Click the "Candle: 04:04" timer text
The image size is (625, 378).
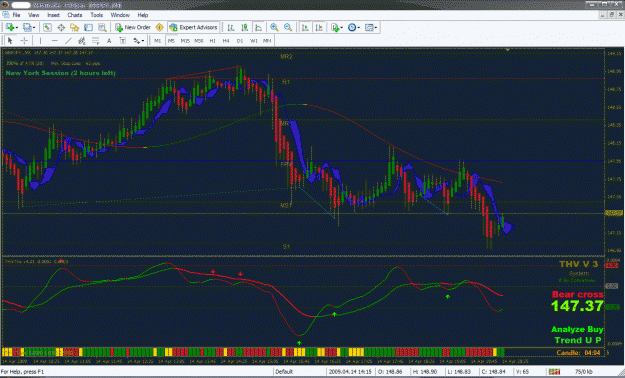click(x=578, y=352)
